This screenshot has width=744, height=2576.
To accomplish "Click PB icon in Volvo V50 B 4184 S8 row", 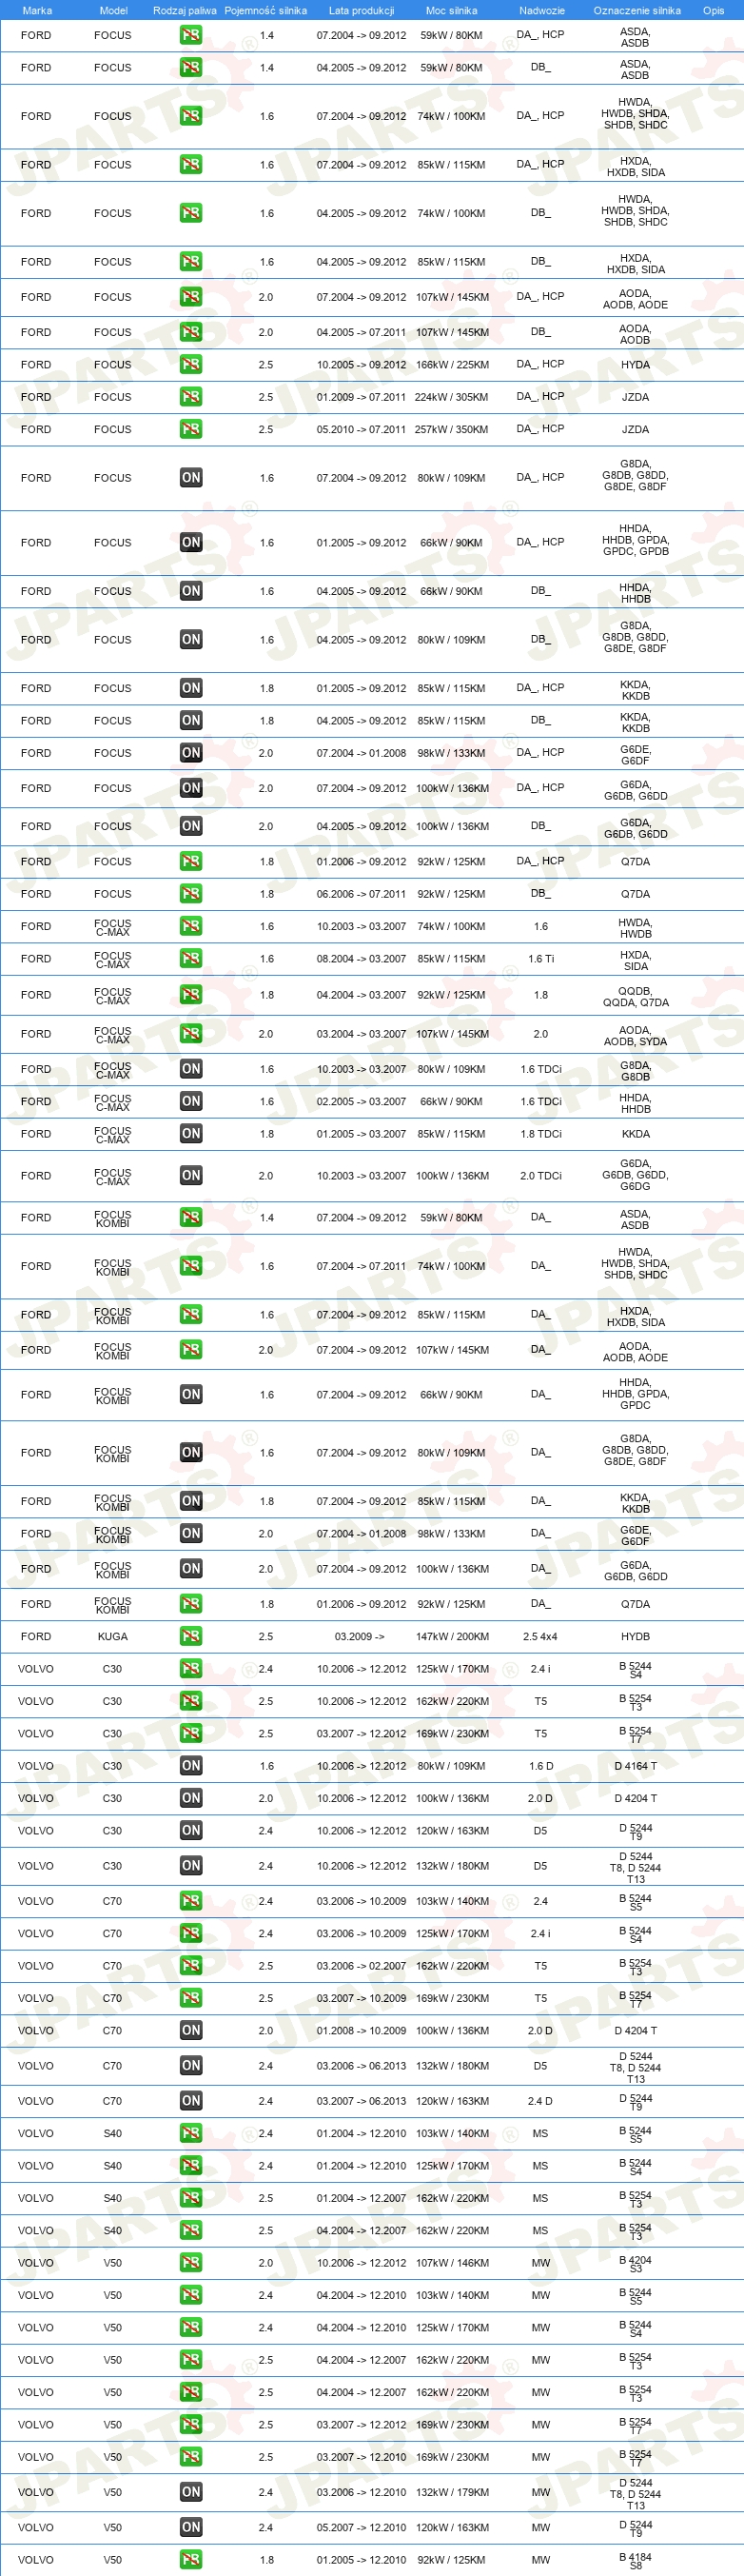I will point(191,2559).
